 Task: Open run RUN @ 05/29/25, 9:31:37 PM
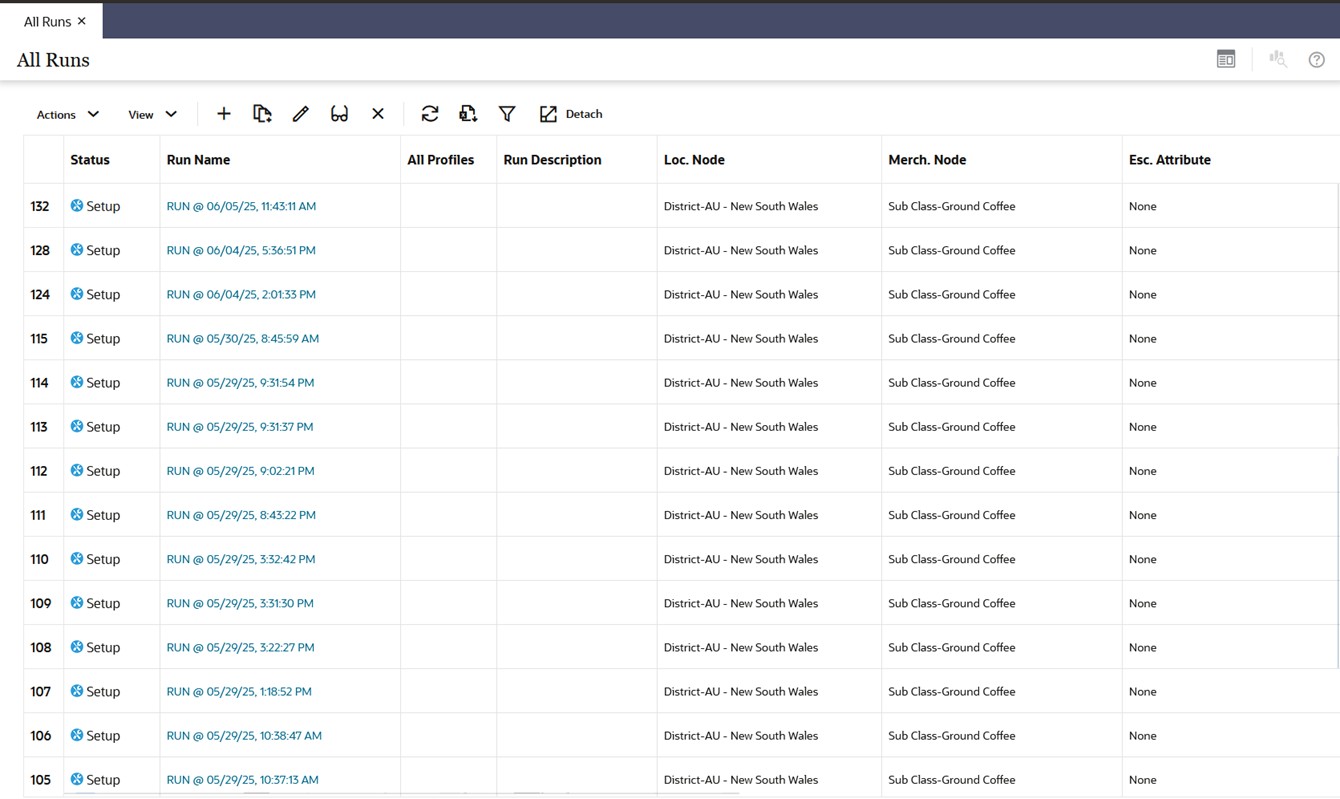(240, 426)
